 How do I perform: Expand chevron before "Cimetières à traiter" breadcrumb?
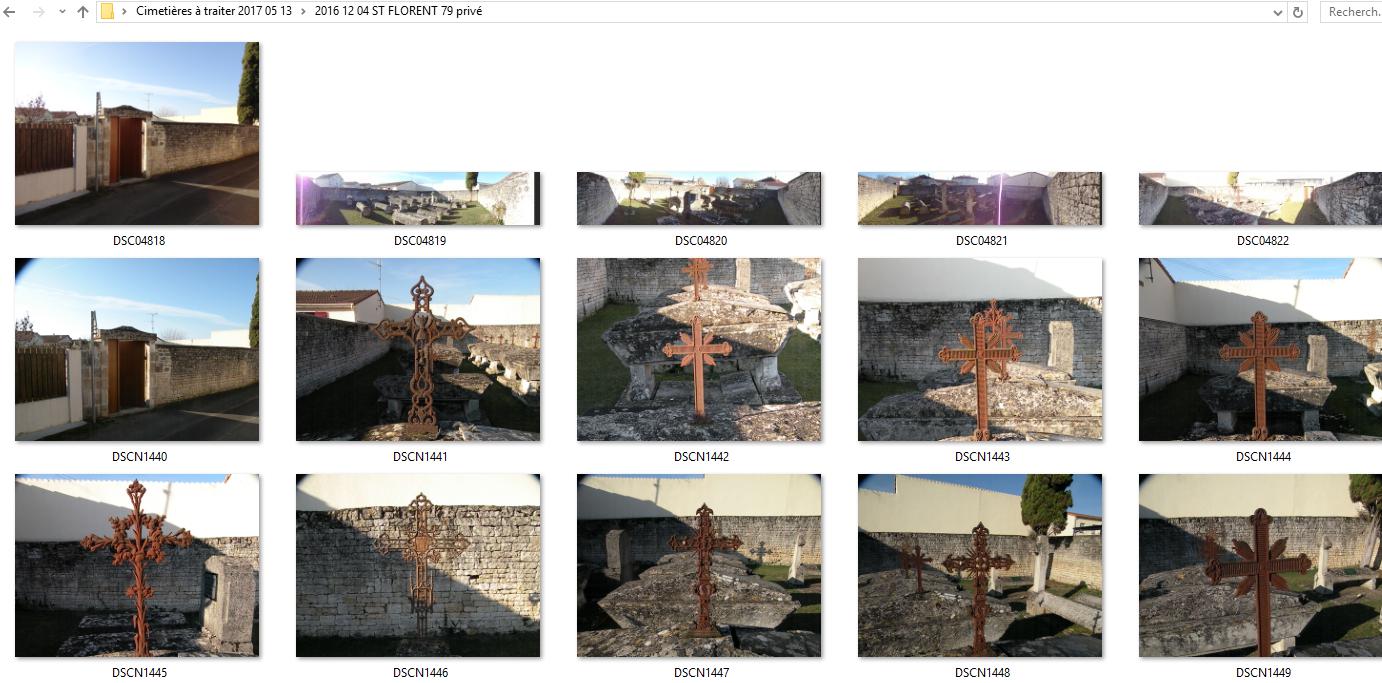coord(124,12)
